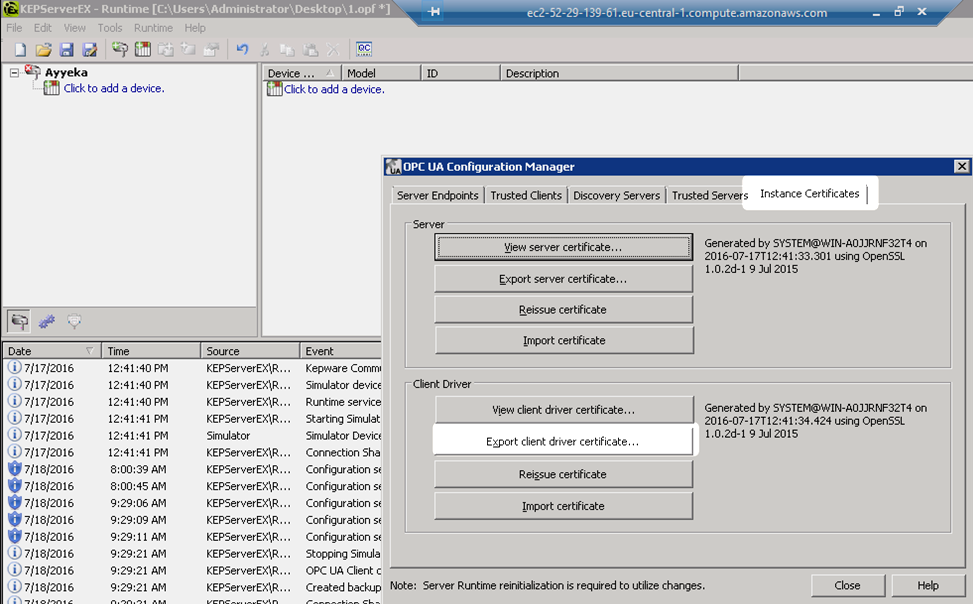Add a new channel from the toolbar
The height and width of the screenshot is (604, 973).
click(x=120, y=49)
